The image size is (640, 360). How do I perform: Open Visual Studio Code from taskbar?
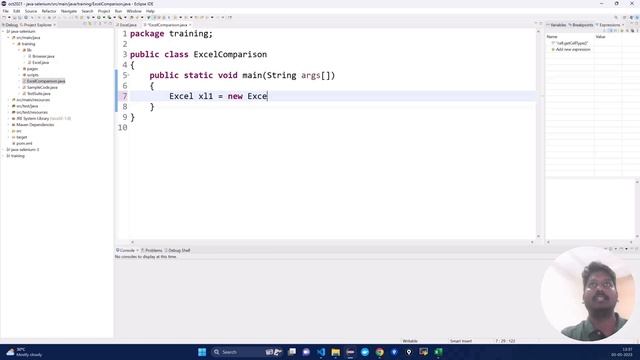coord(321,352)
